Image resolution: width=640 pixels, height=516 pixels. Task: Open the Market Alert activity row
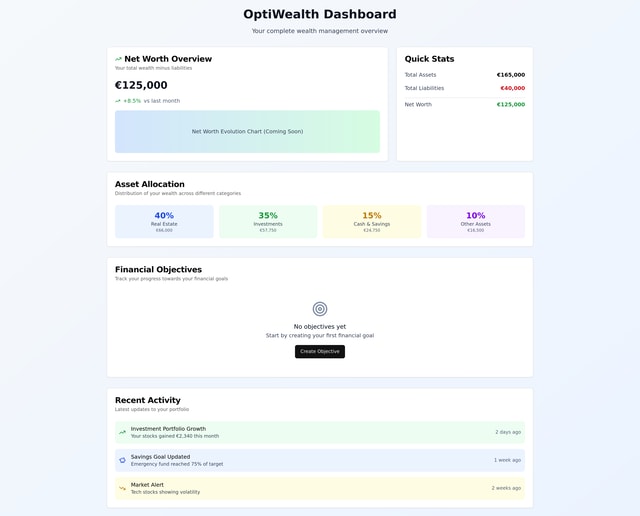(x=320, y=488)
